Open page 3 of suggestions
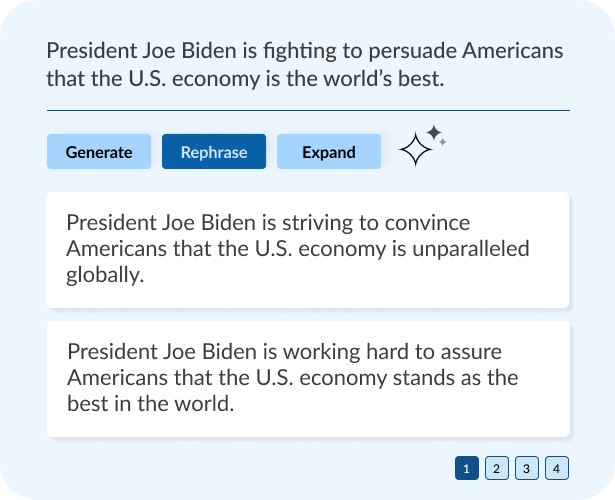Screen dimensions: 615x500 pos(527,467)
